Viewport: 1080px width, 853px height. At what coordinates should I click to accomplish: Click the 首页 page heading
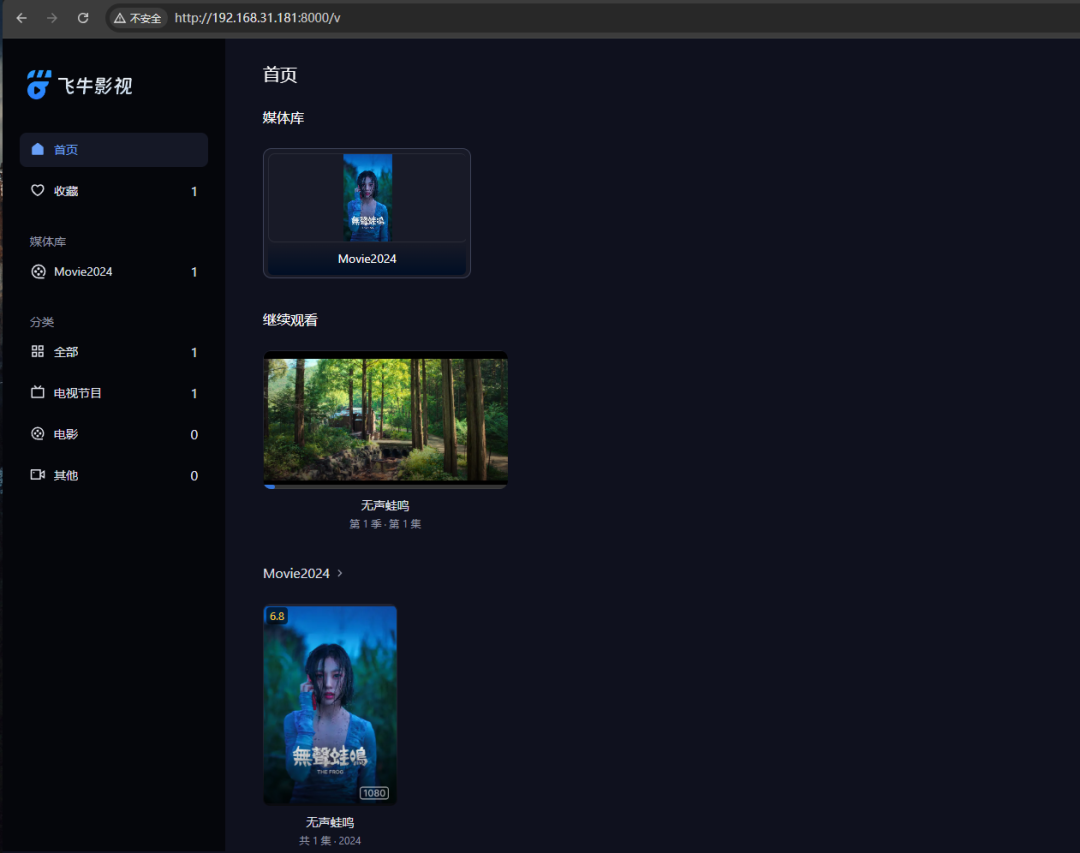click(280, 74)
